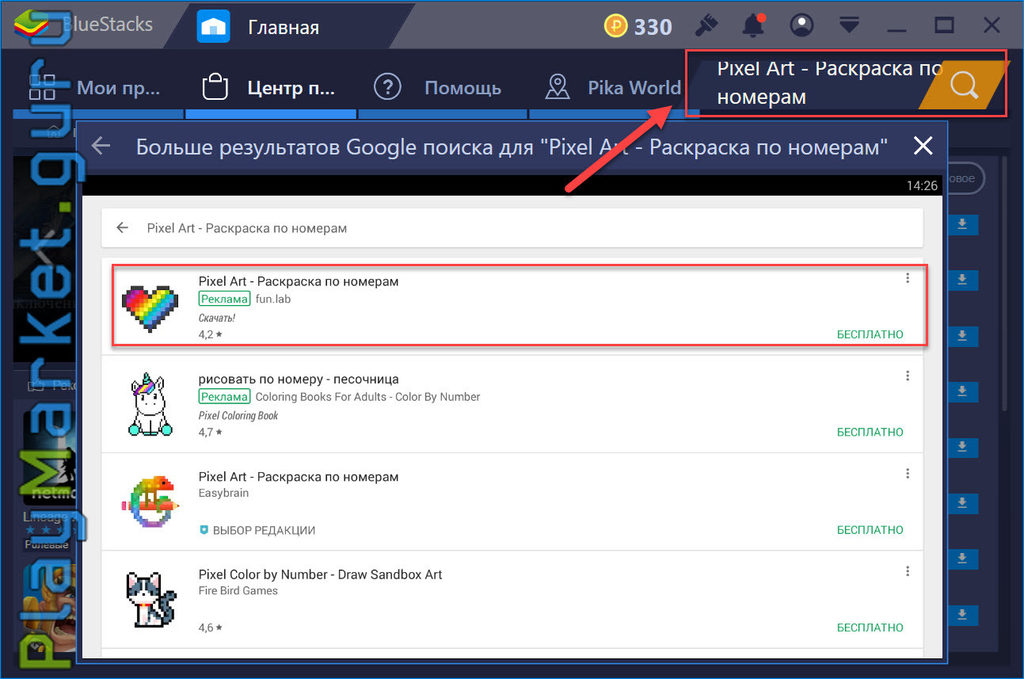Open options menu for fun.lab Pixel Art
Image resolution: width=1024 pixels, height=679 pixels.
pos(907,278)
